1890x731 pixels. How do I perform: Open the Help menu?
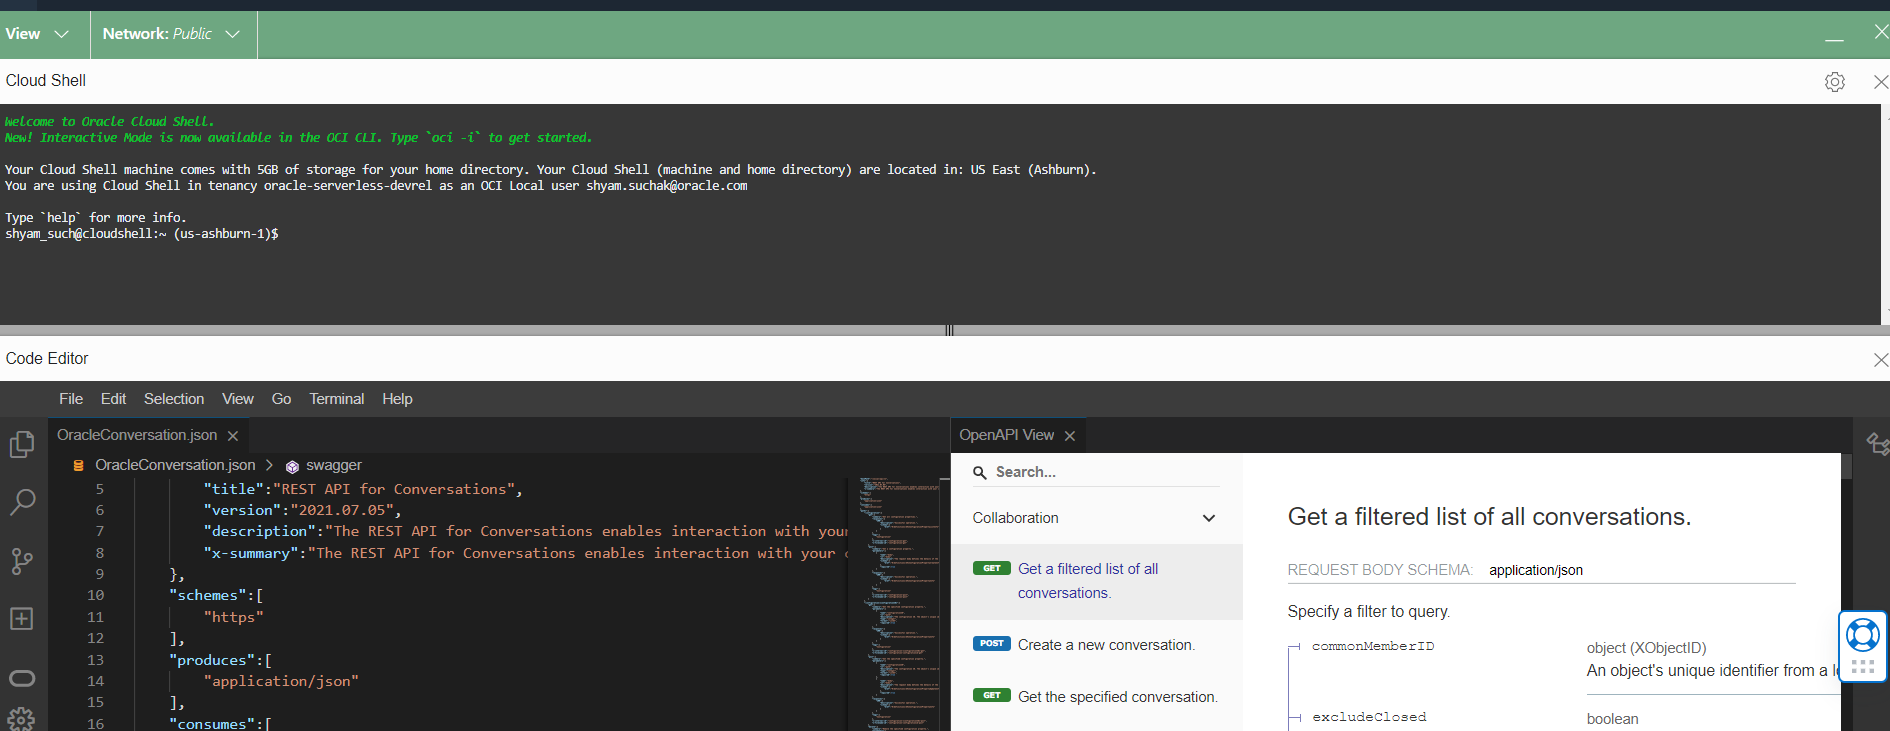[397, 399]
